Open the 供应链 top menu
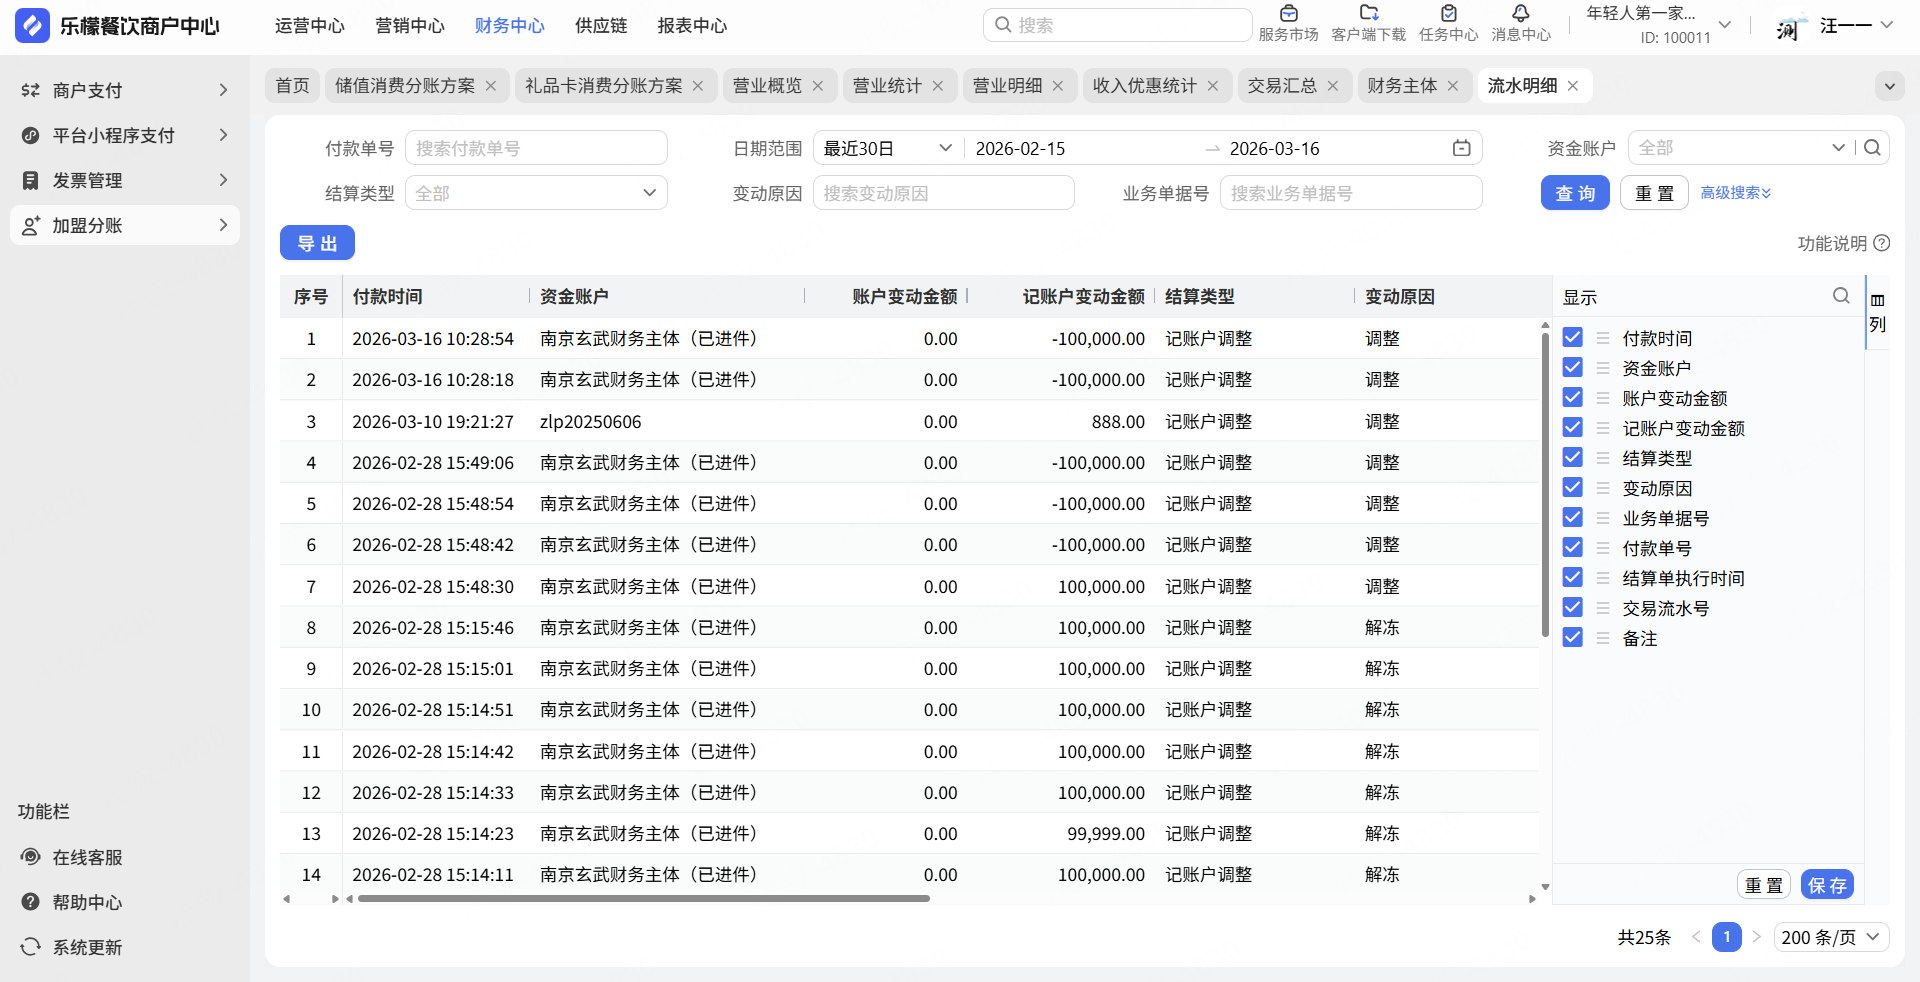The height and width of the screenshot is (982, 1920). pos(601,26)
